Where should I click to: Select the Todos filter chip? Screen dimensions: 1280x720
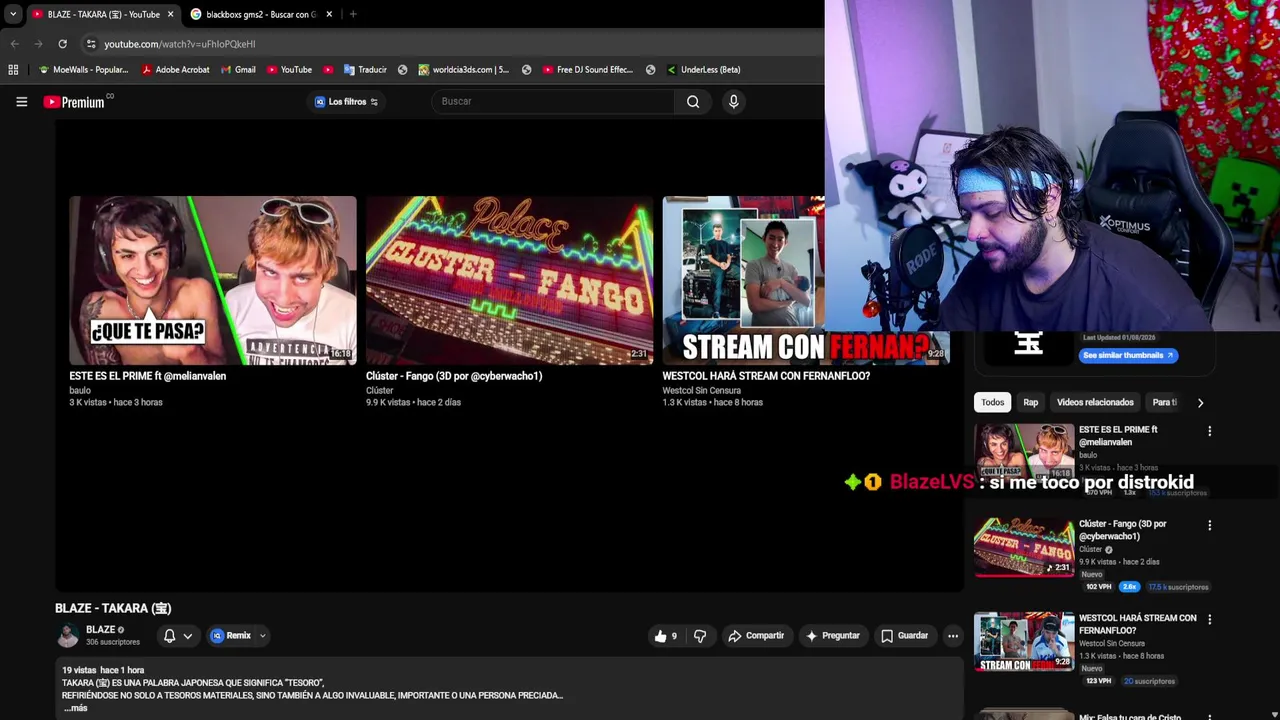point(992,402)
